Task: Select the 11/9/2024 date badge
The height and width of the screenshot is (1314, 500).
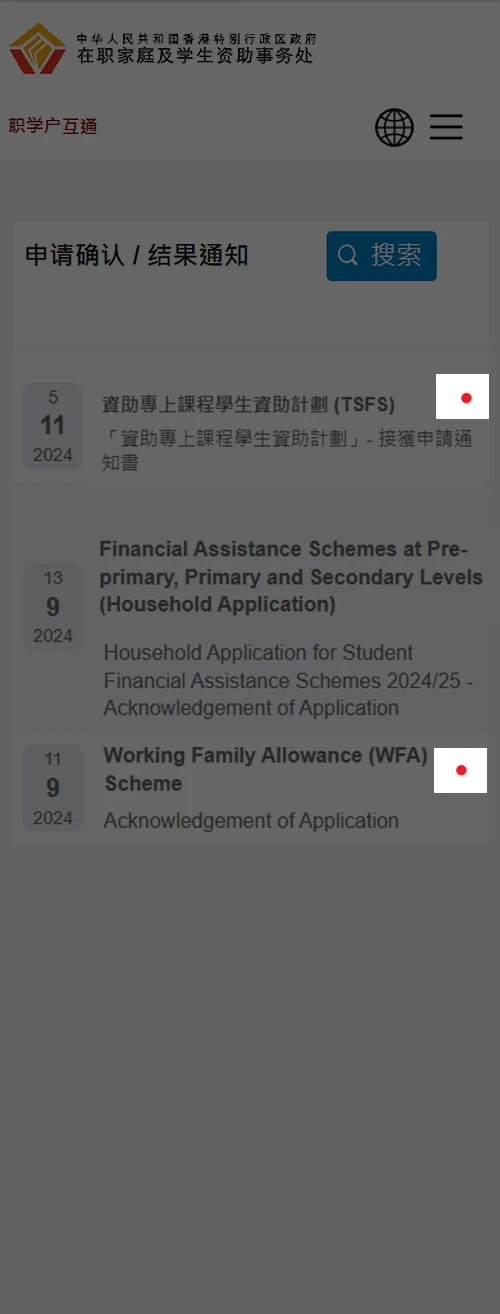Action: (x=53, y=788)
